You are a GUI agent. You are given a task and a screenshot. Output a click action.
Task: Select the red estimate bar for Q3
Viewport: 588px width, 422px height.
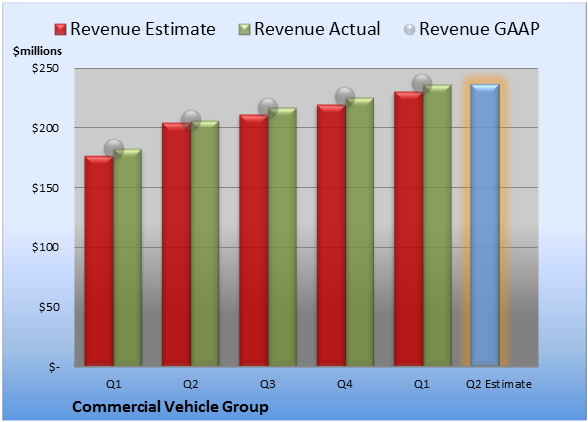254,240
